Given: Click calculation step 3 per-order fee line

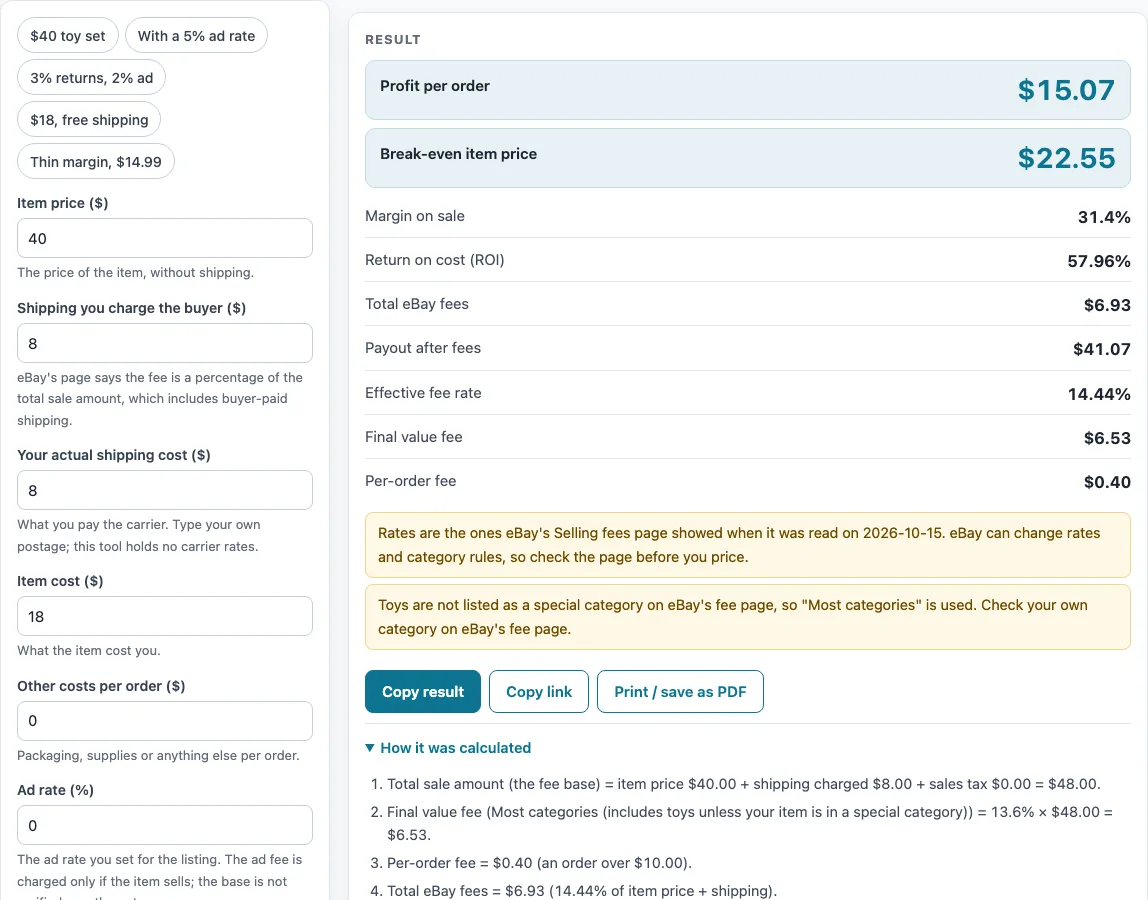Looking at the screenshot, I should 539,863.
